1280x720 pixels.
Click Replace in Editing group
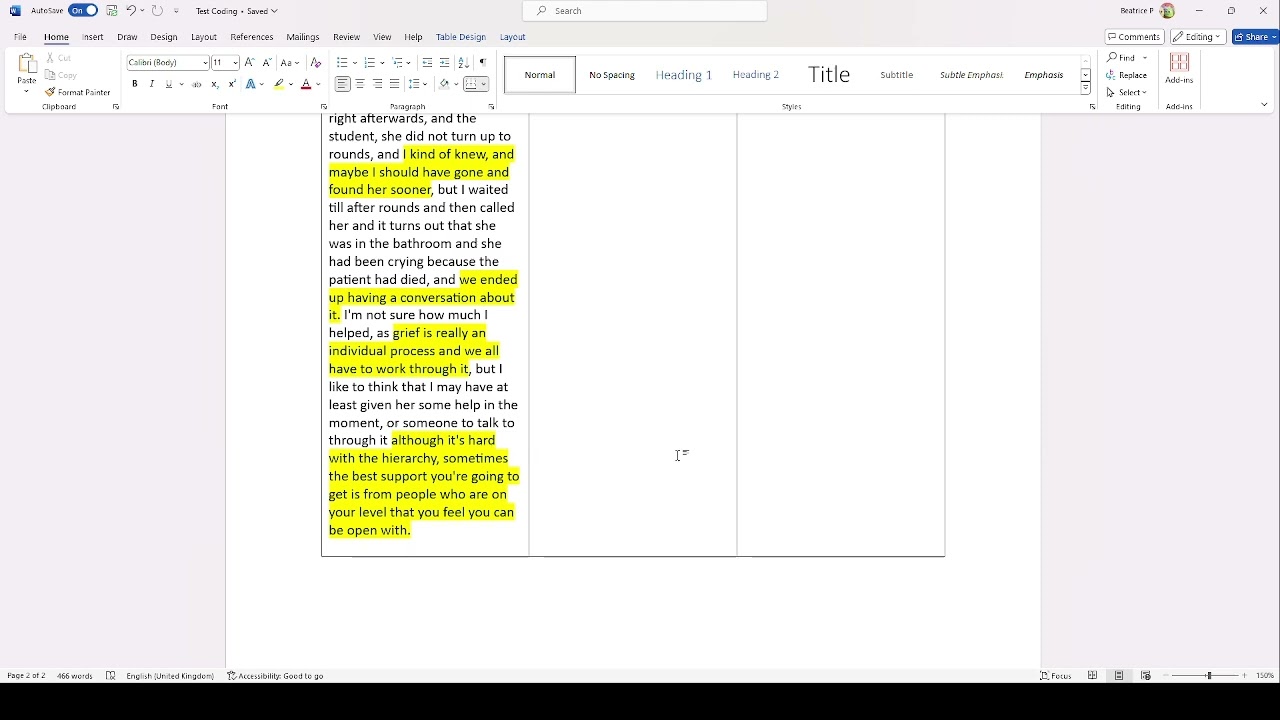(x=1127, y=75)
